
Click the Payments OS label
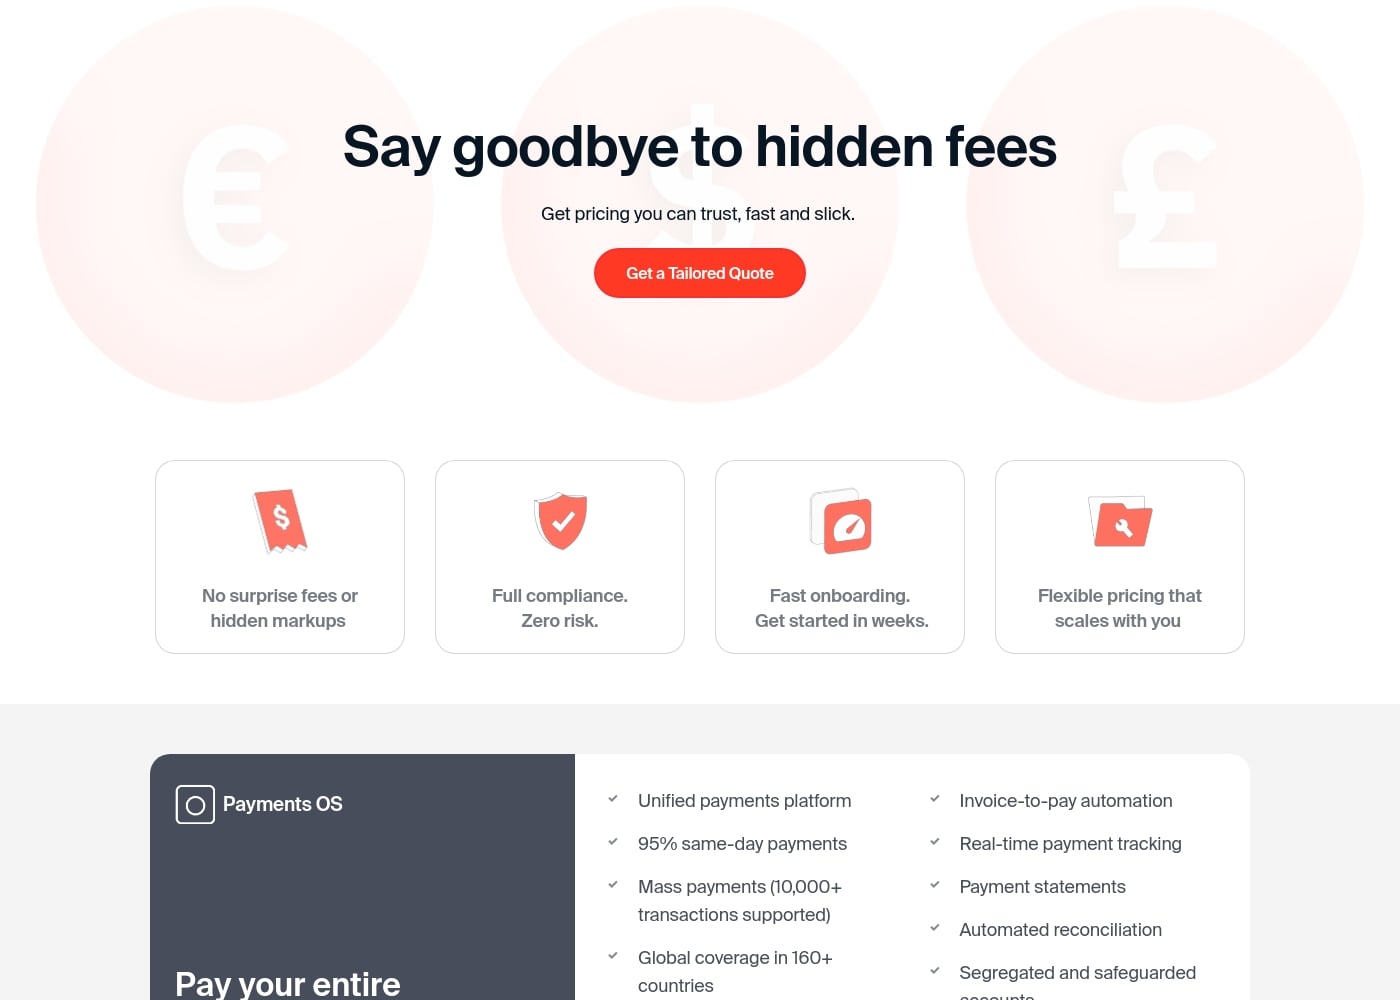pyautogui.click(x=283, y=804)
